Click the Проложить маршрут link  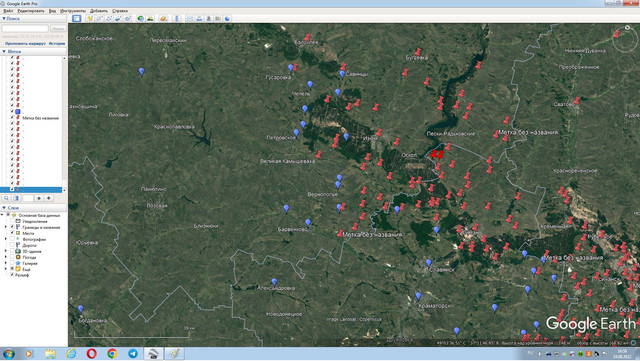[25, 43]
